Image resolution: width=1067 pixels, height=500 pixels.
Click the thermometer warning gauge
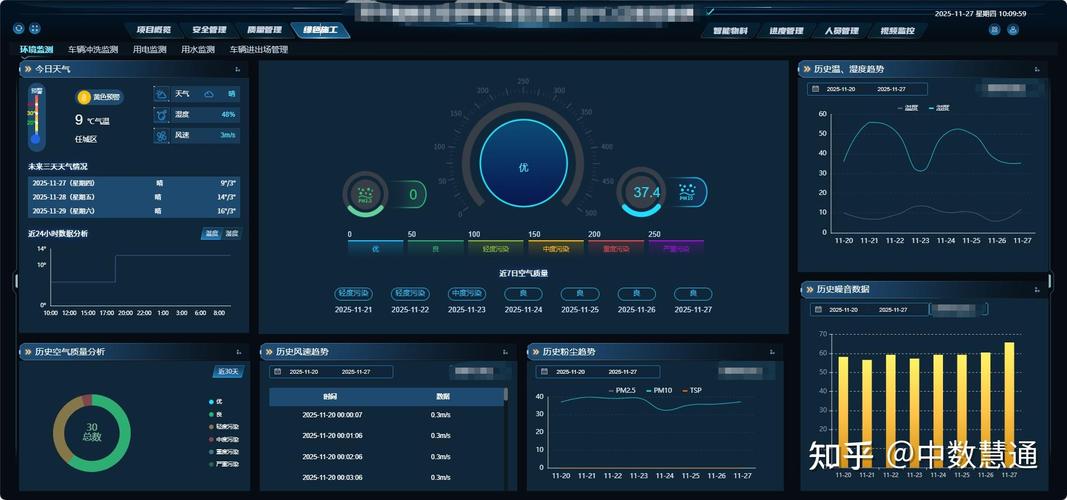coord(36,117)
